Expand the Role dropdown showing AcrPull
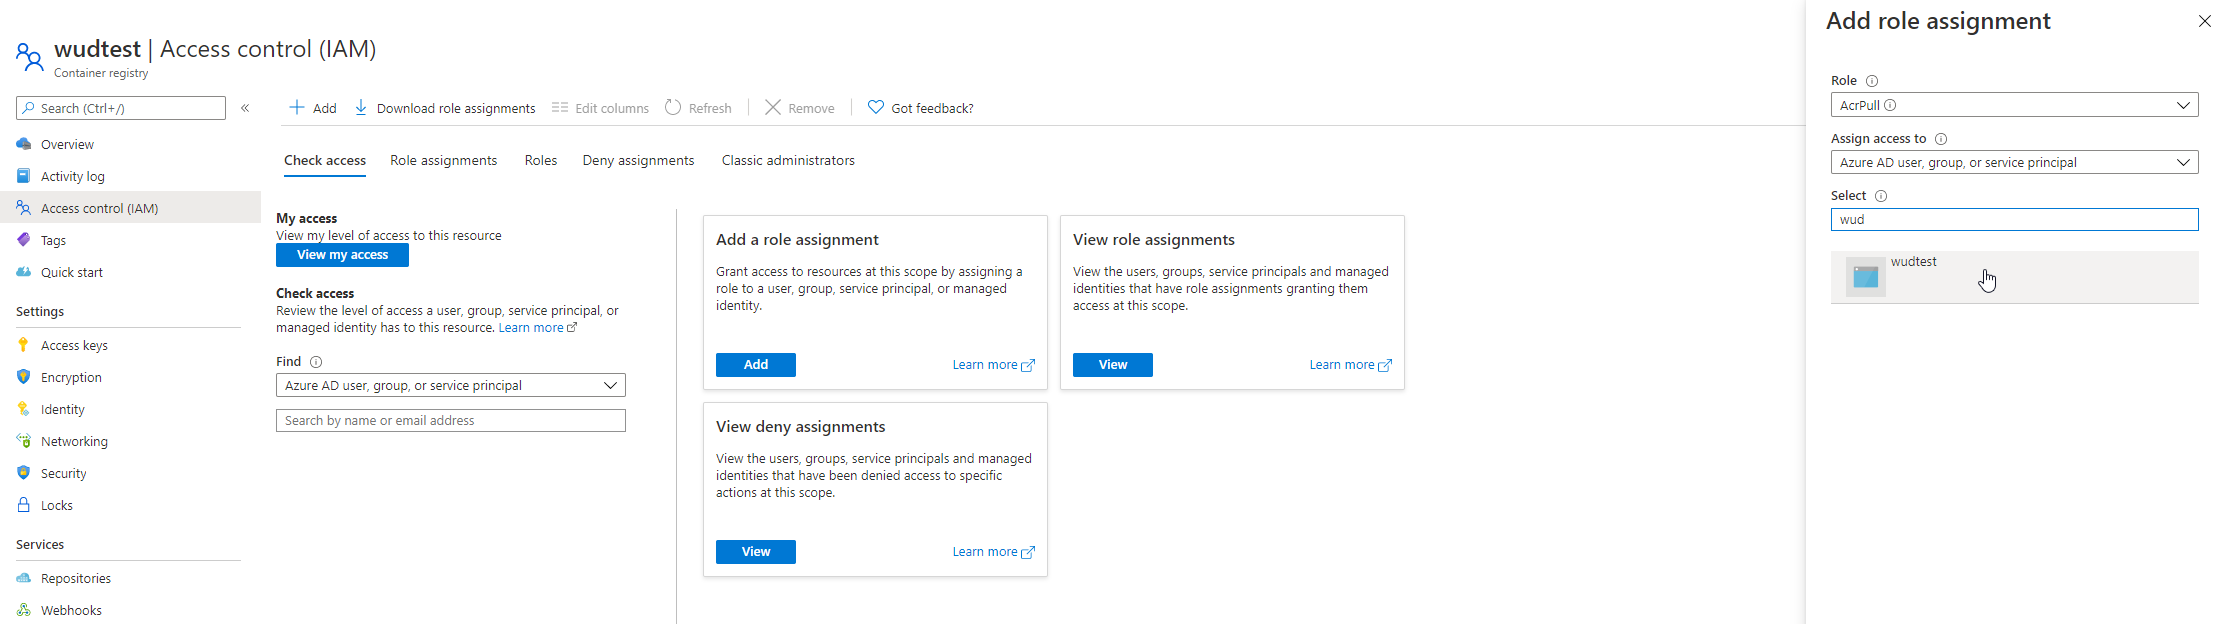The height and width of the screenshot is (624, 2220). tap(2015, 105)
